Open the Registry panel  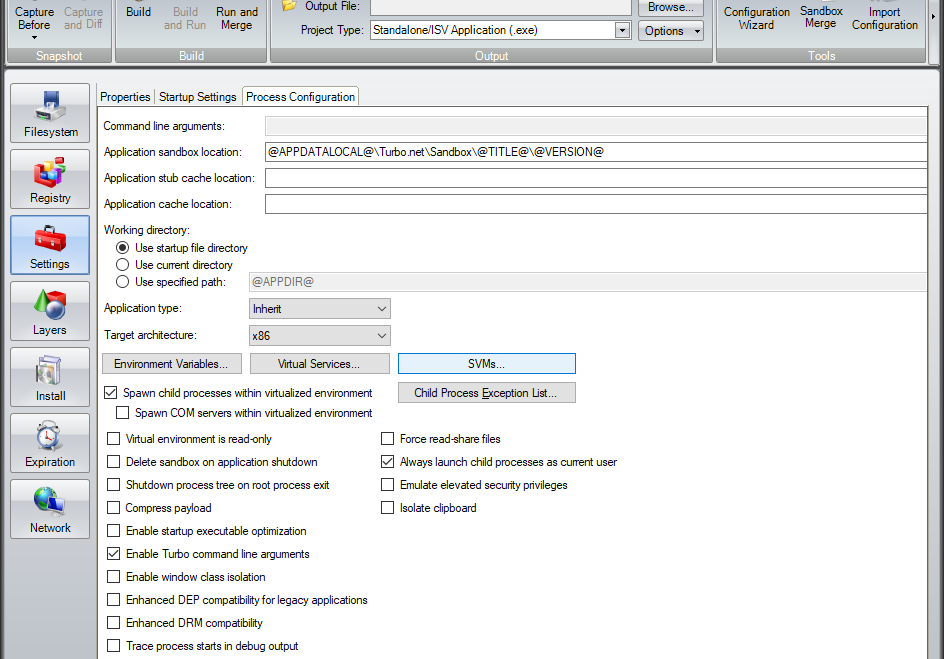(50, 179)
